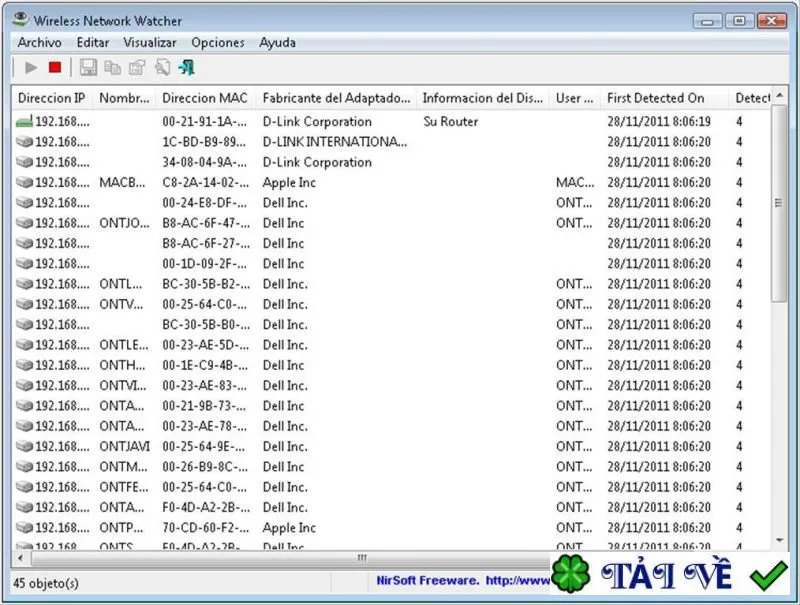Click the vertical scrollbar up arrow
Image resolution: width=800 pixels, height=605 pixels.
(x=779, y=95)
